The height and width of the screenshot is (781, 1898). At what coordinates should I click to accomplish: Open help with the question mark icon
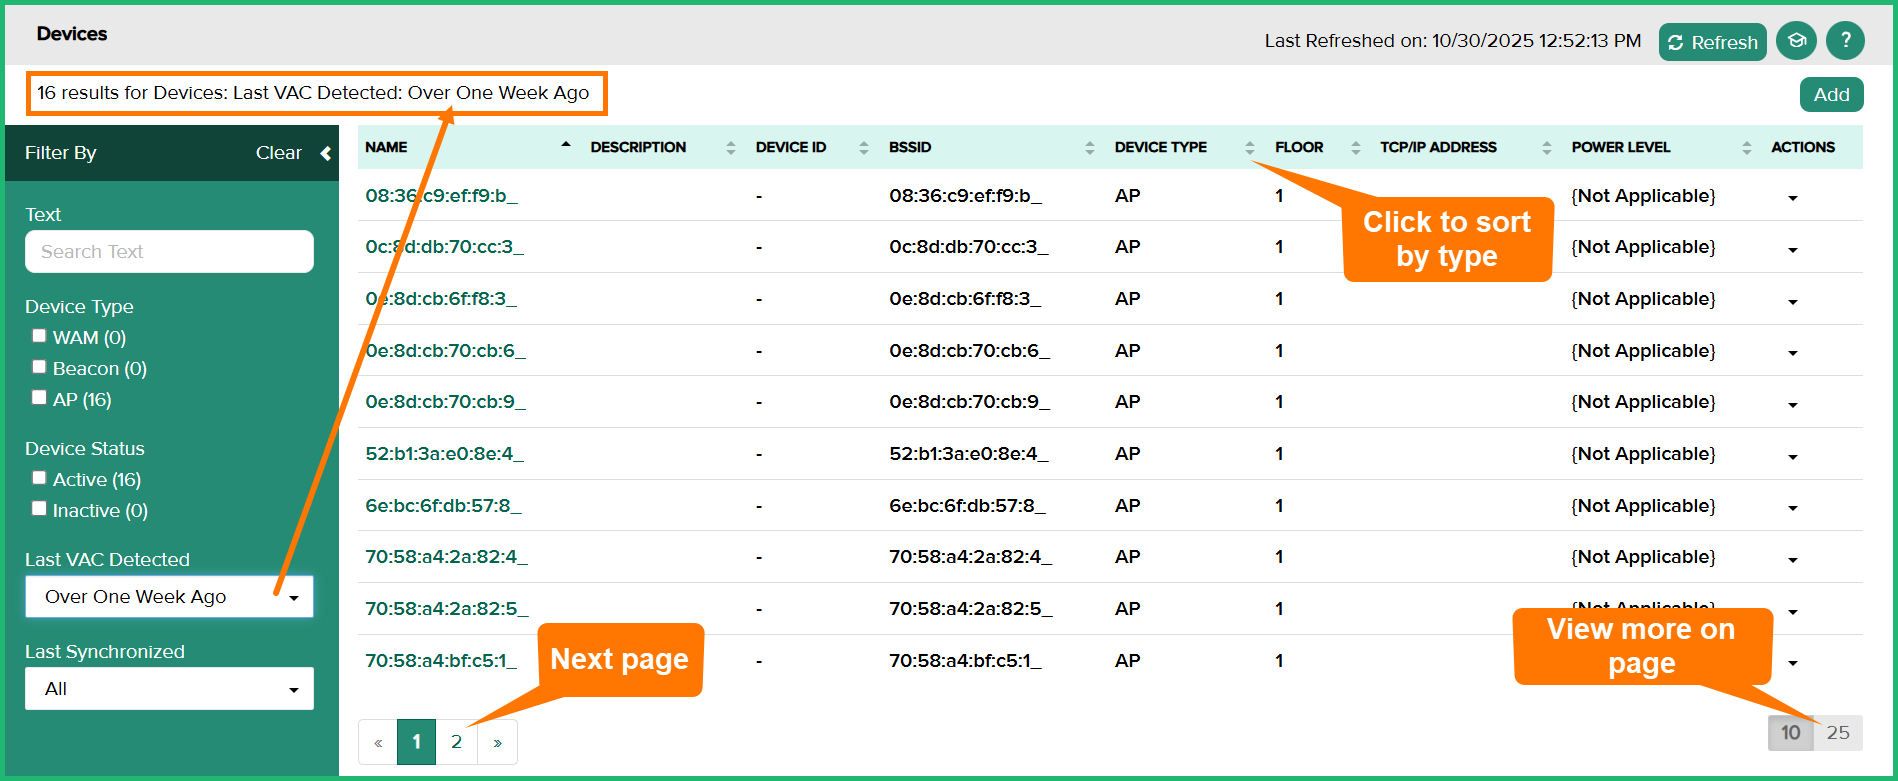[1845, 41]
